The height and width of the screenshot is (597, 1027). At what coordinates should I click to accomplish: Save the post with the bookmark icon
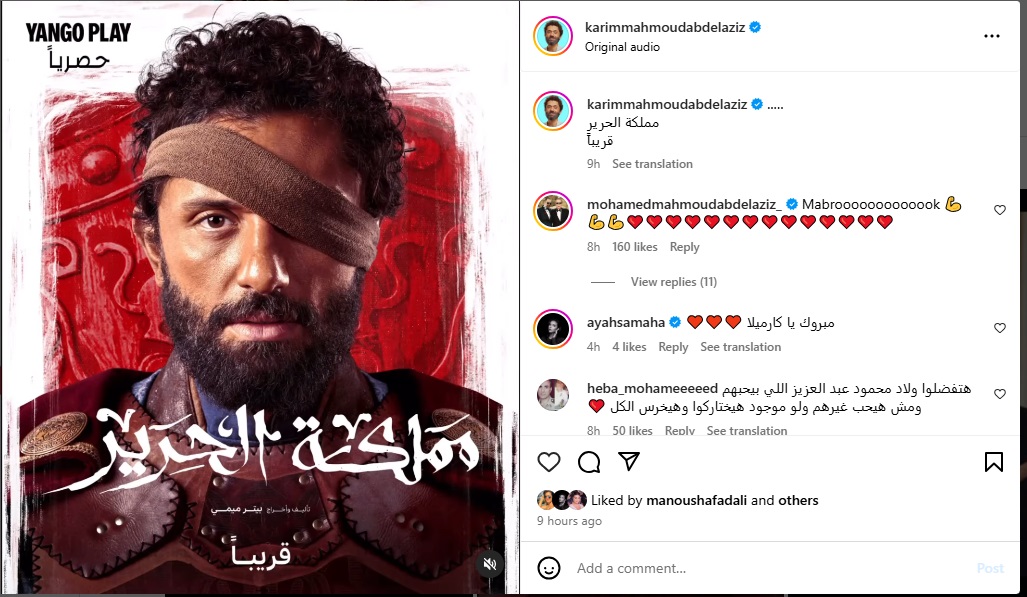(994, 462)
